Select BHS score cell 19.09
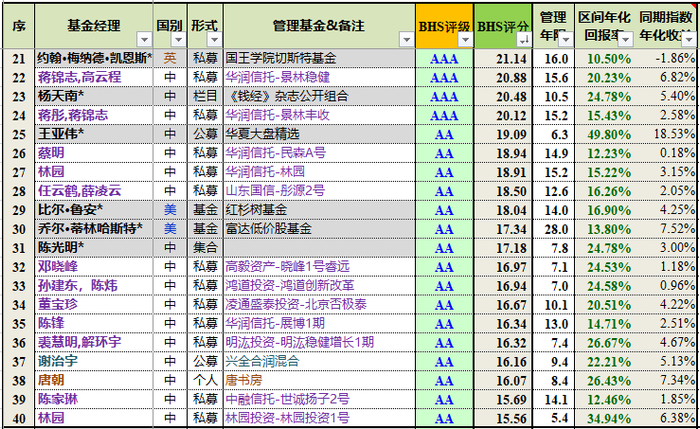The height and width of the screenshot is (429, 700). 503,134
